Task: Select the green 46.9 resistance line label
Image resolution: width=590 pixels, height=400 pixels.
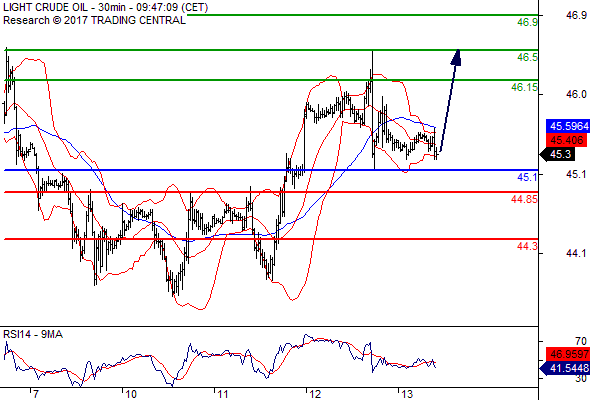Action: (x=527, y=23)
